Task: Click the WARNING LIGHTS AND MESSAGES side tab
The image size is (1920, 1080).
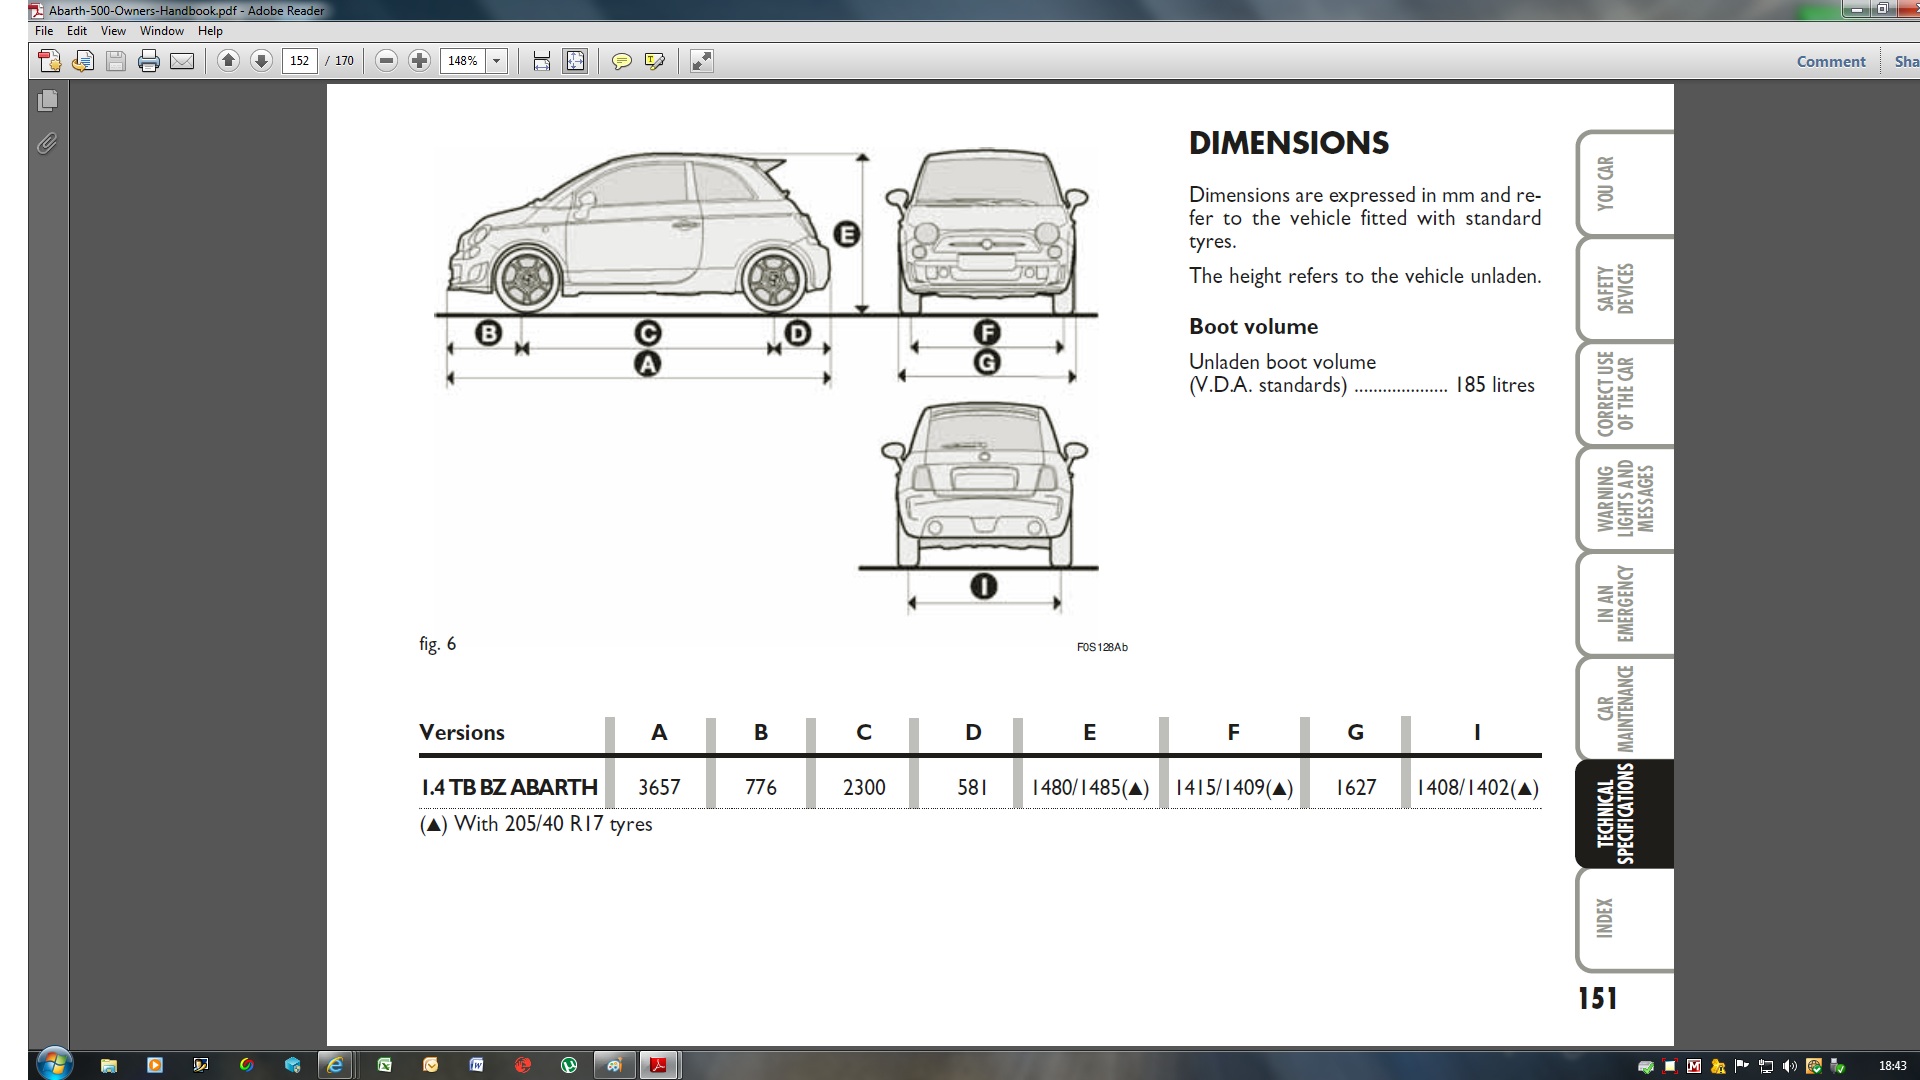Action: (1624, 498)
